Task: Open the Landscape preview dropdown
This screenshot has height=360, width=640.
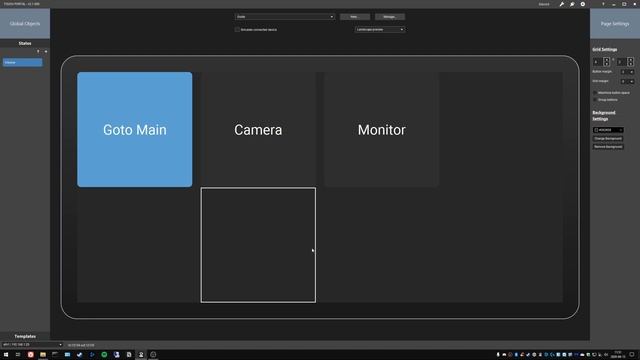Action: click(380, 29)
